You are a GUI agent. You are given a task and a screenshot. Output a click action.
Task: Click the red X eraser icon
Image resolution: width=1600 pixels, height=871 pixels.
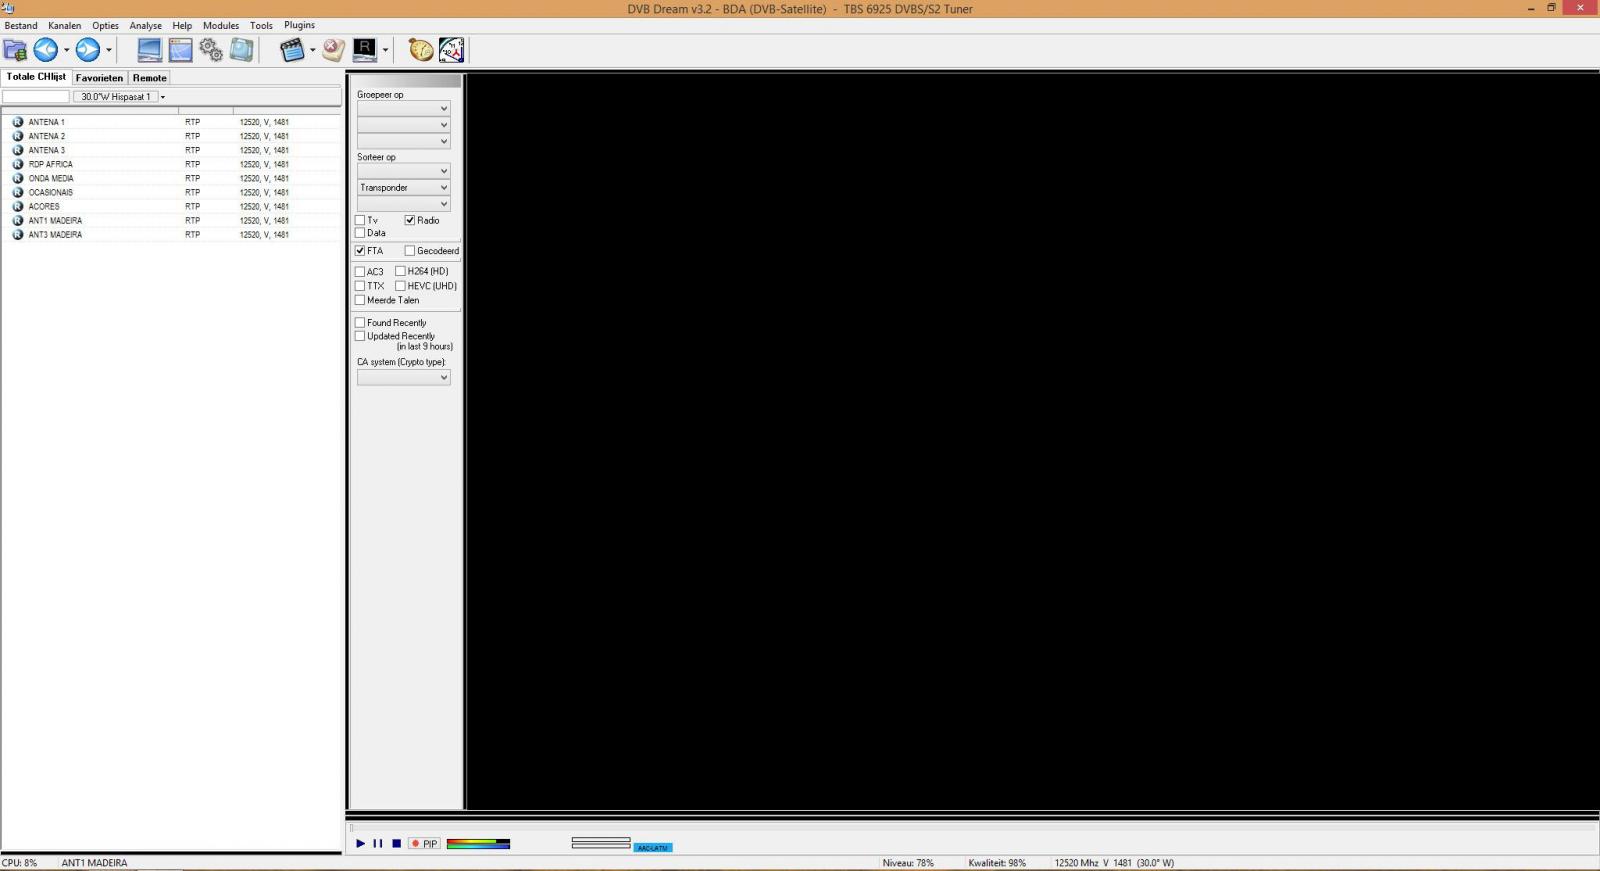coord(333,50)
